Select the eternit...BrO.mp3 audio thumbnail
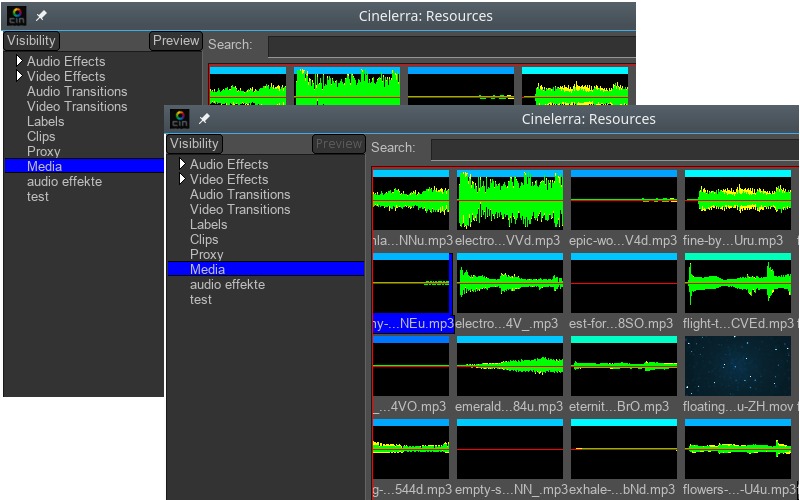800x500 pixels. (624, 366)
